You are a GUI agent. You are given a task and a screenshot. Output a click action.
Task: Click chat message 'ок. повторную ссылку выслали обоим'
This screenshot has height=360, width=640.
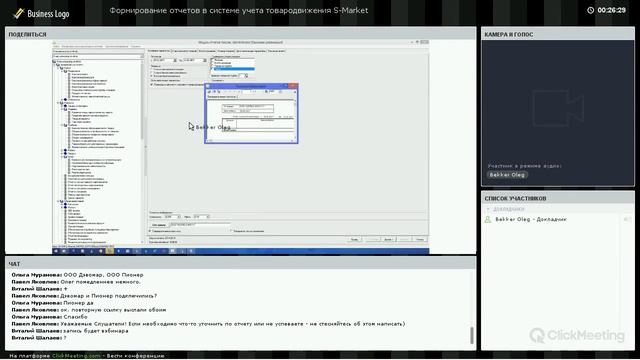113,310
